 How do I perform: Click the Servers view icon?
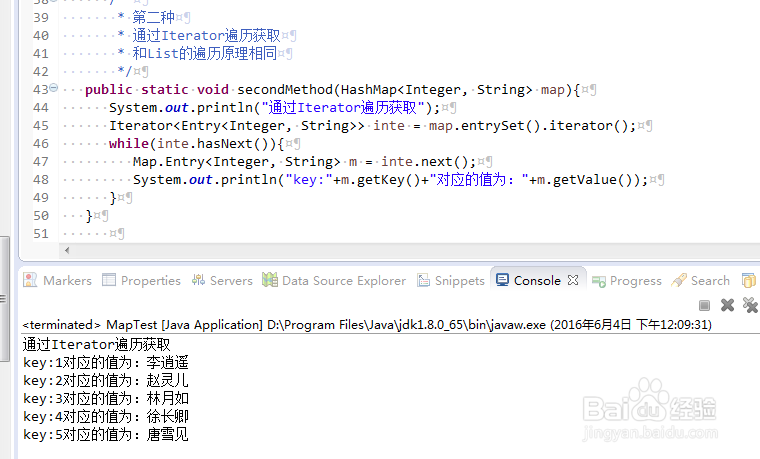tap(199, 281)
